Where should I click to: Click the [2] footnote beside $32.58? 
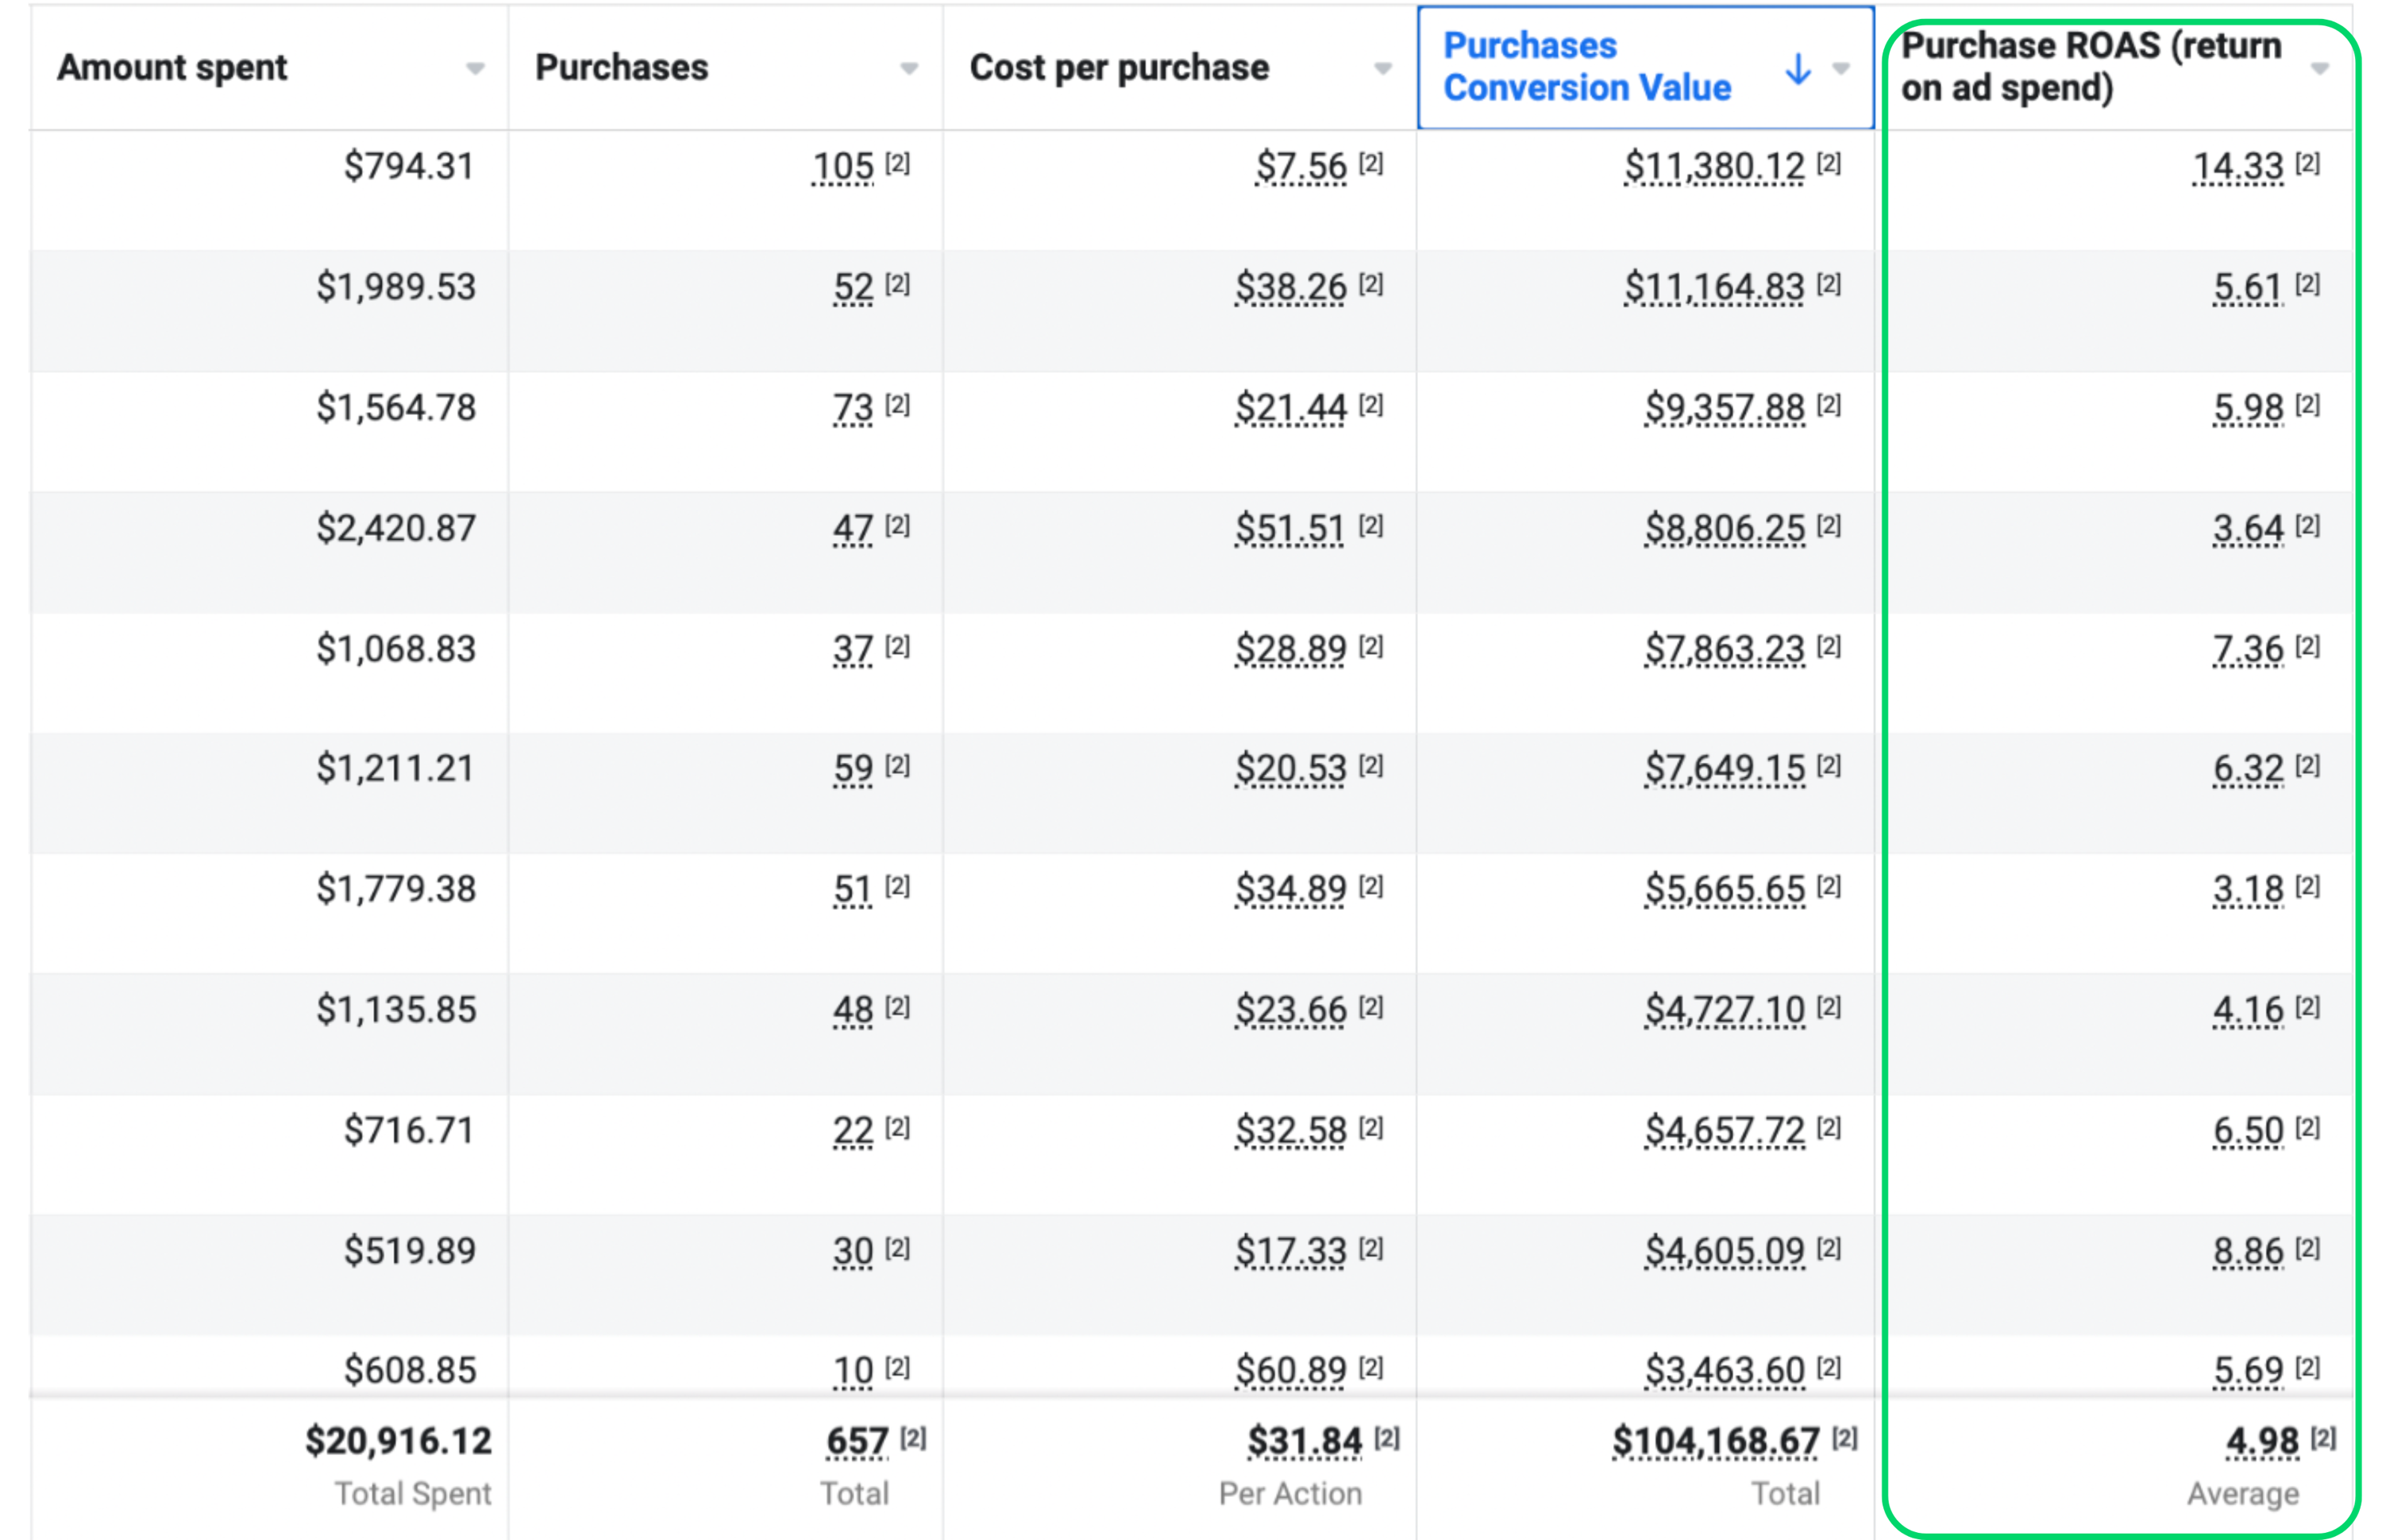tap(1371, 1127)
